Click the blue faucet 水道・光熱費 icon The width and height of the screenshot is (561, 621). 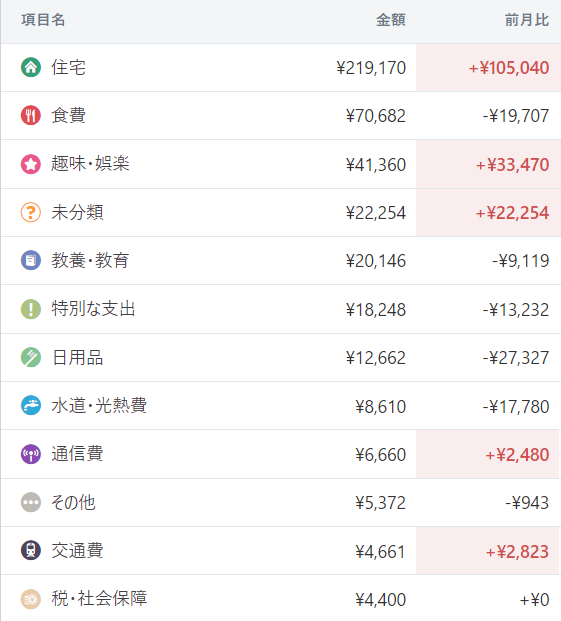tap(30, 406)
